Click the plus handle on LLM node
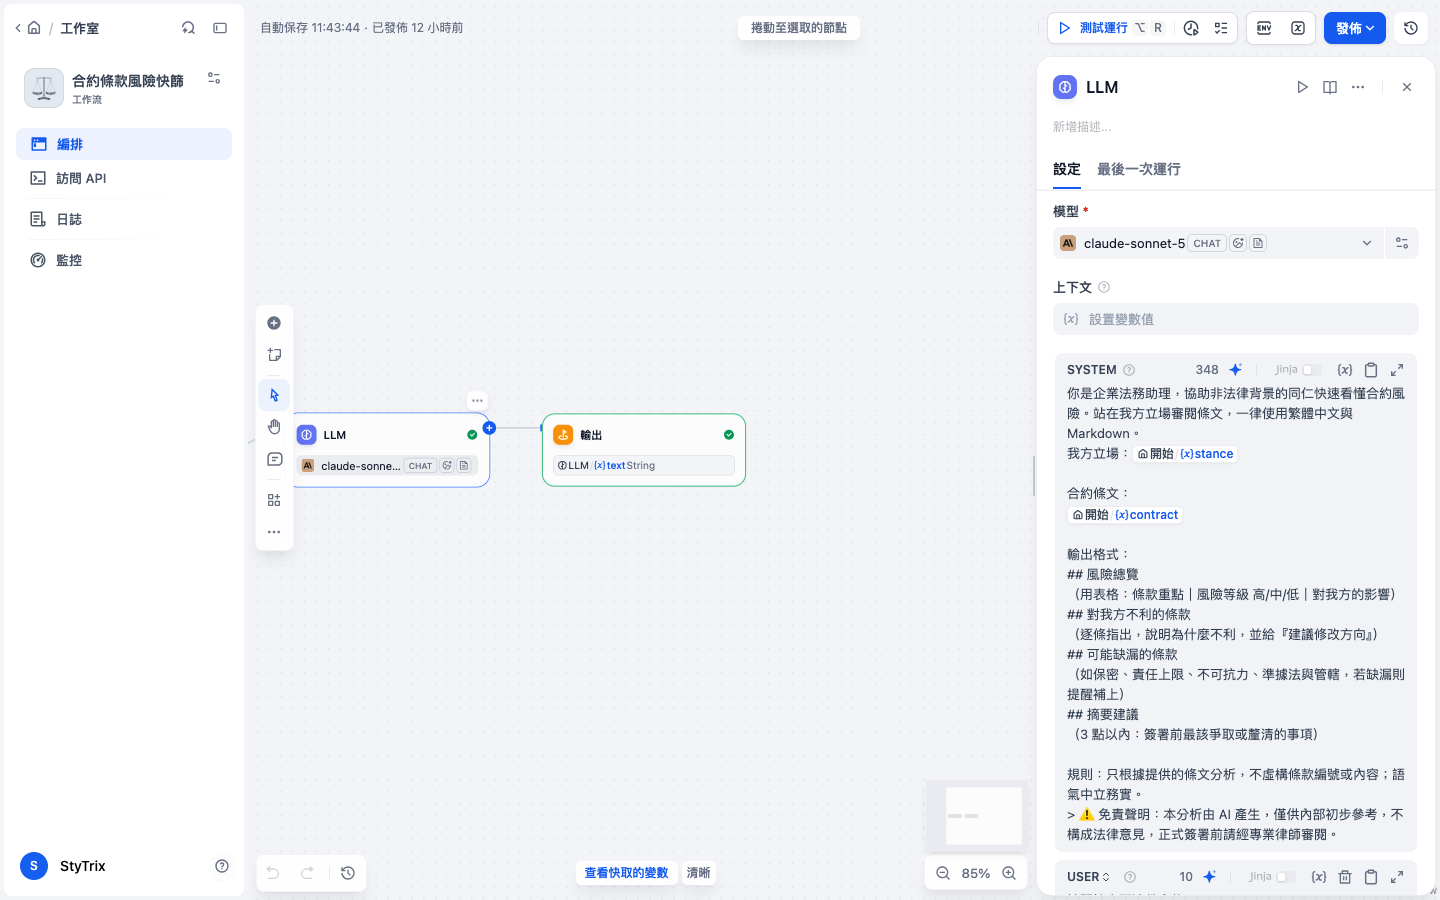 [489, 428]
